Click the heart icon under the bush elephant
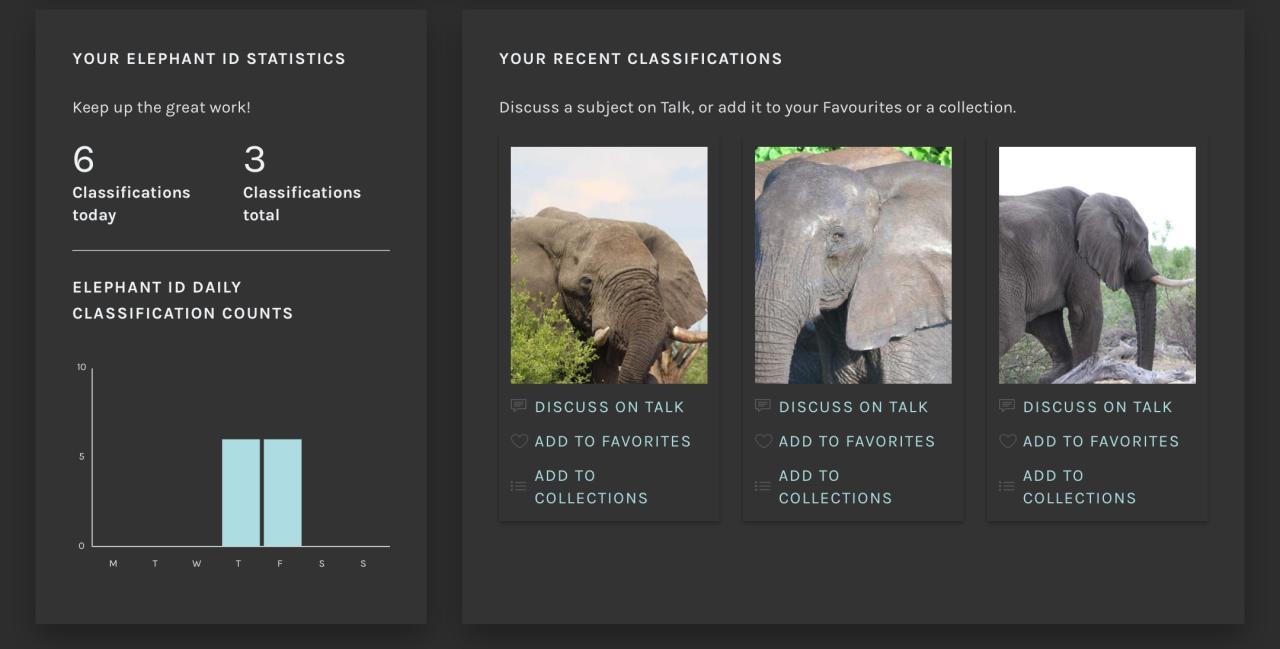1280x649 pixels. point(518,441)
